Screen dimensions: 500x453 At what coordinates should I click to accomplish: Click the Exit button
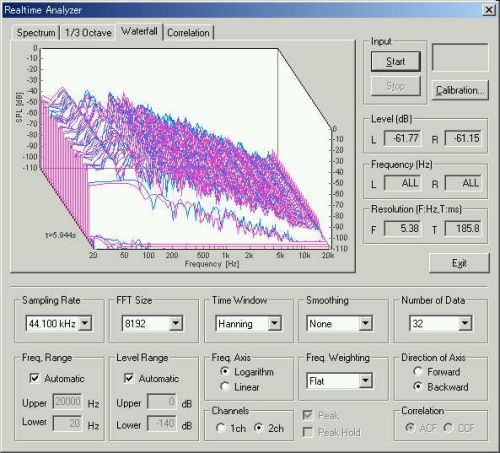point(459,263)
